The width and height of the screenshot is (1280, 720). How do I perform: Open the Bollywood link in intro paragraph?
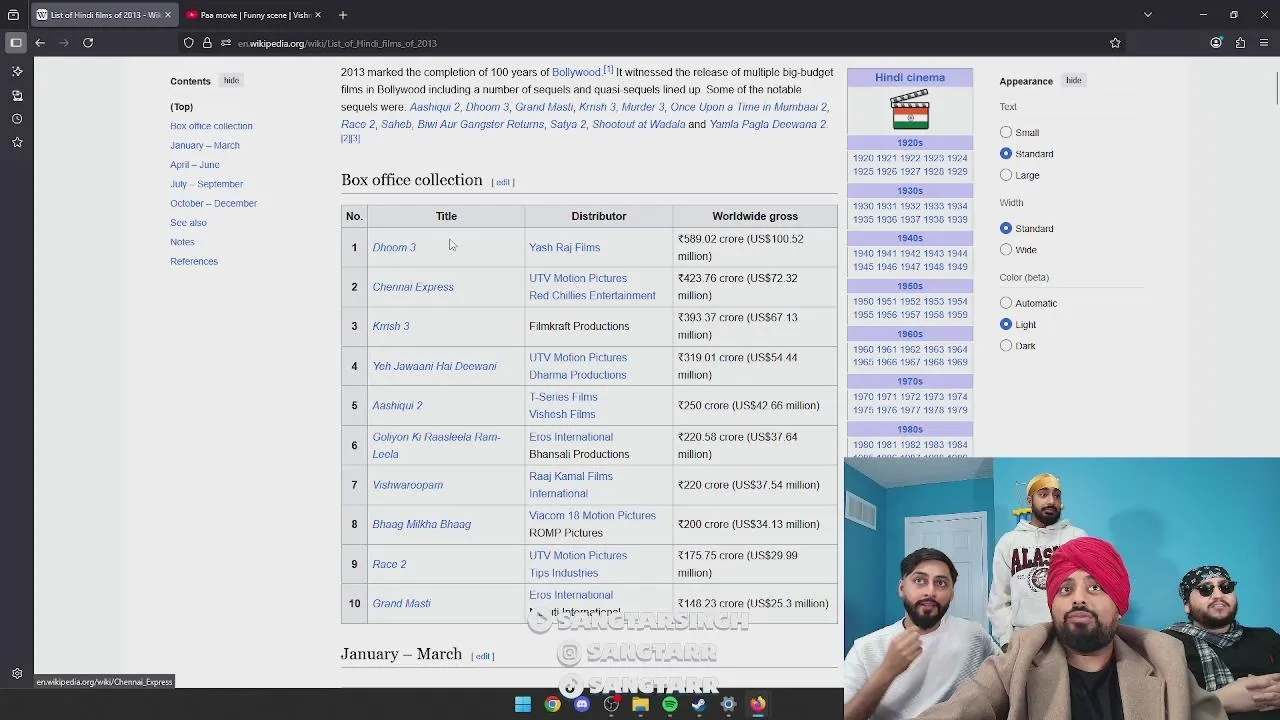576,72
